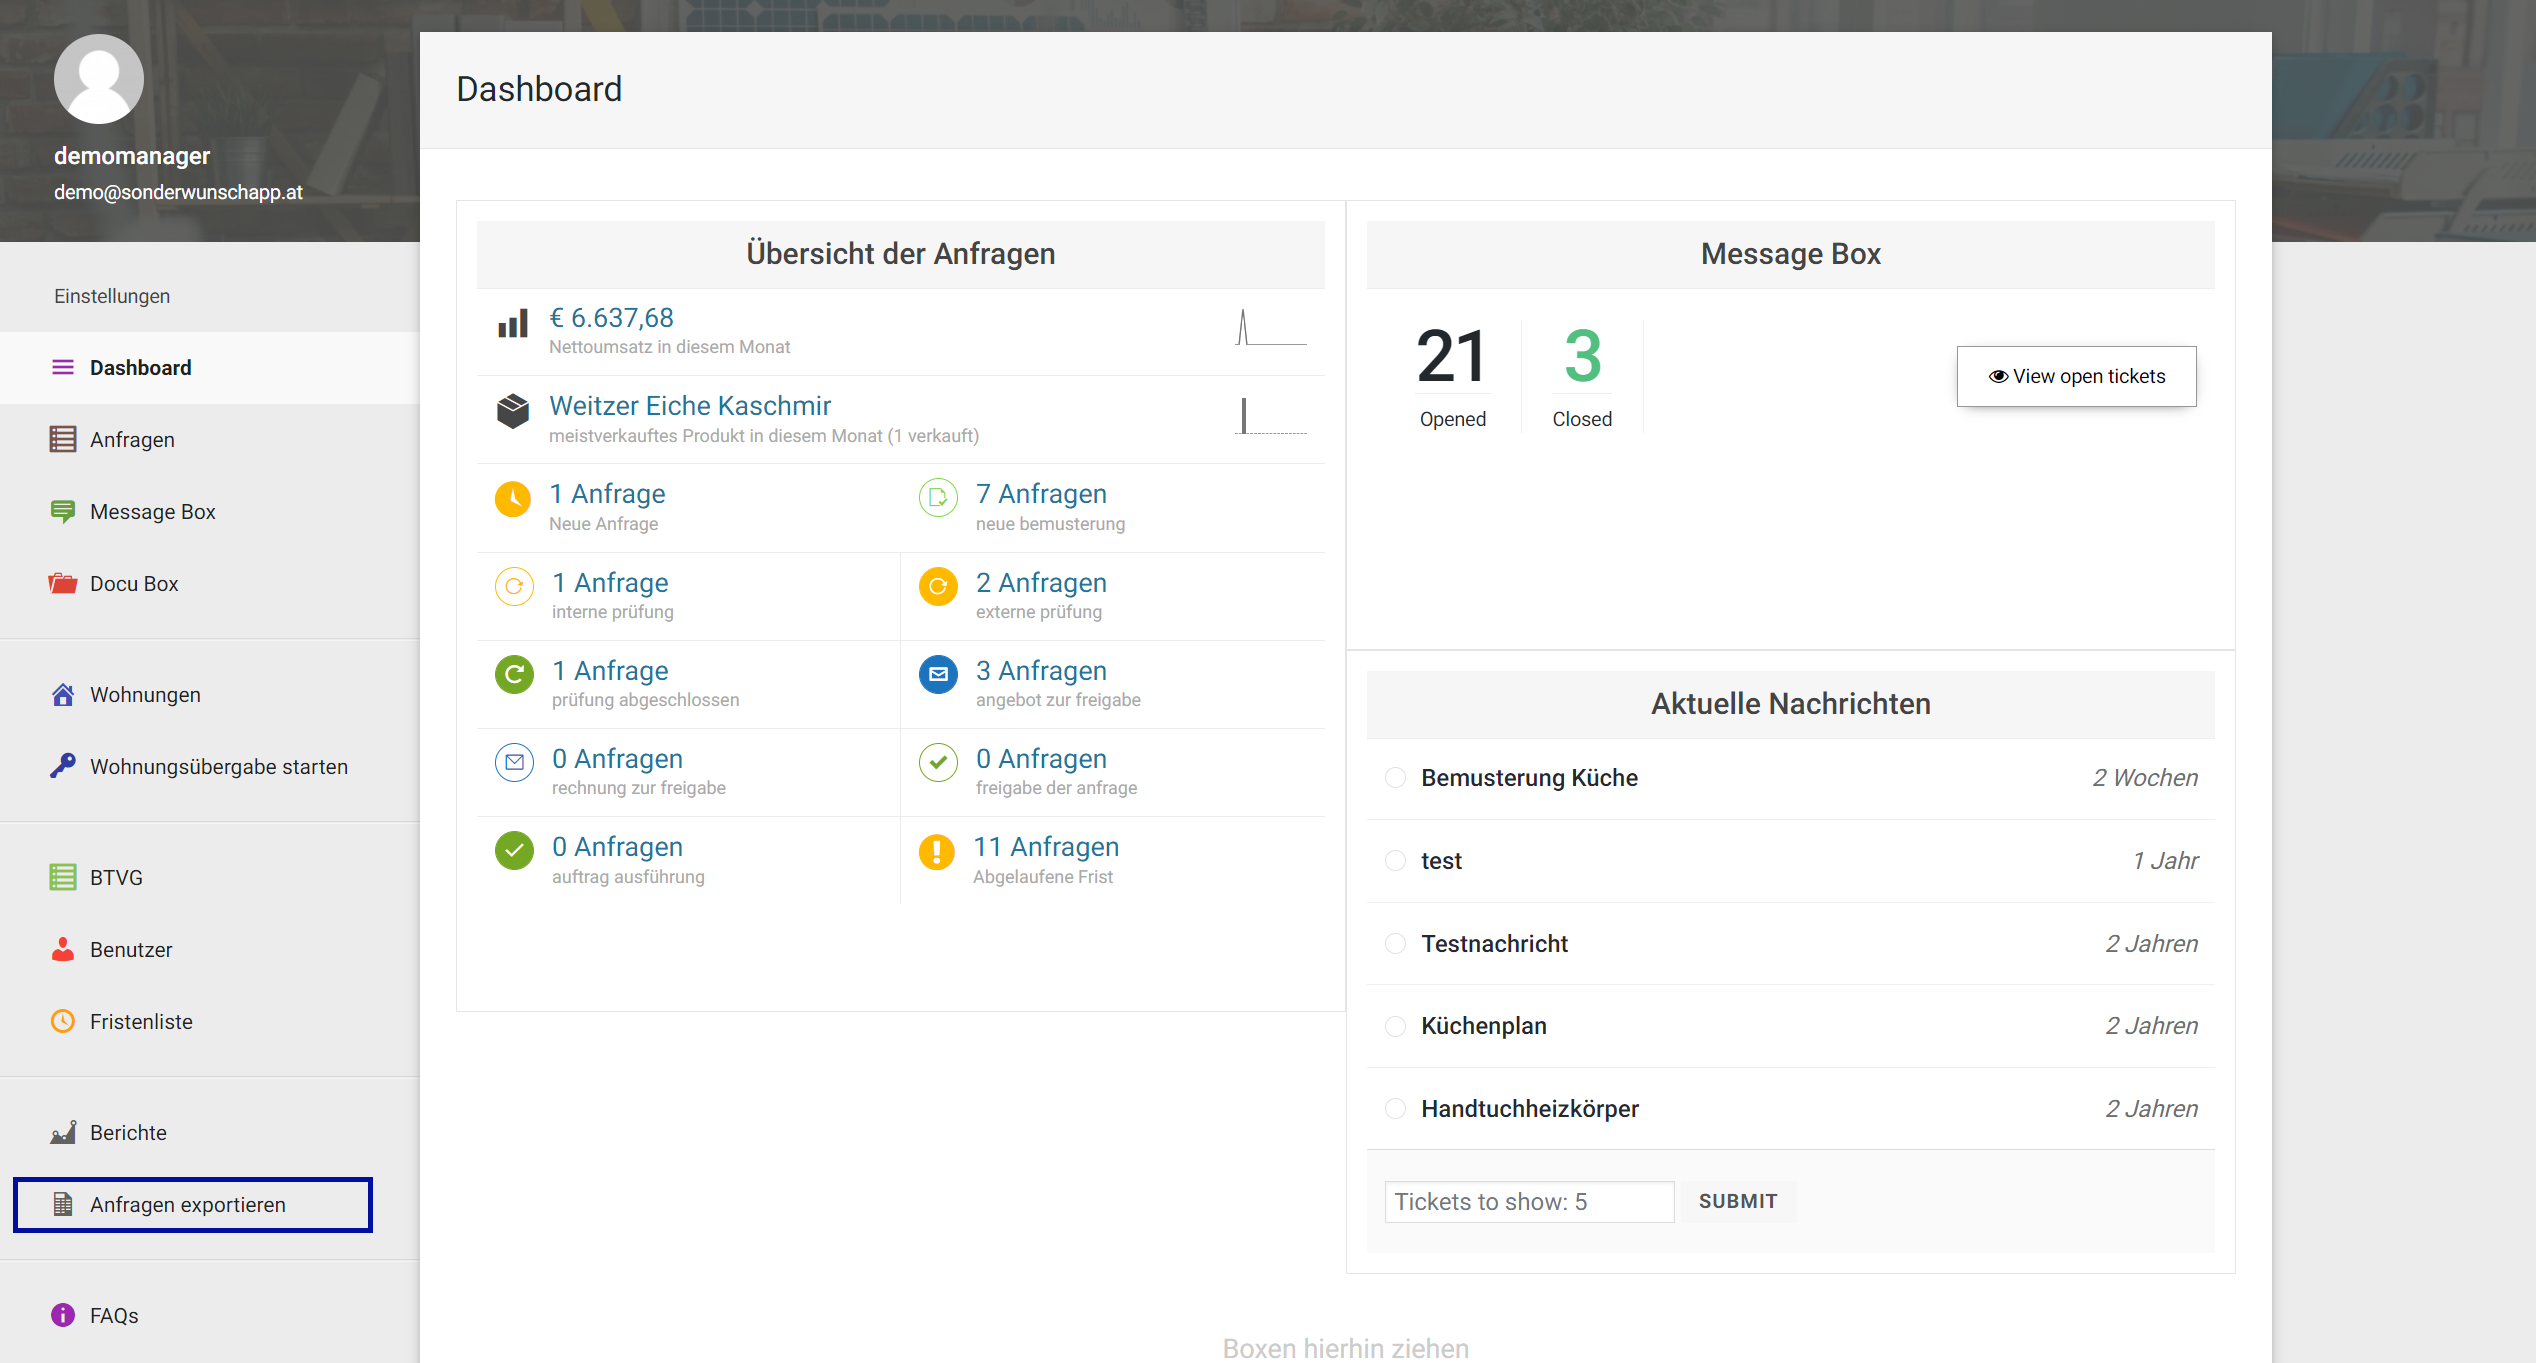Click the 3 Closed tickets counter

click(1582, 376)
